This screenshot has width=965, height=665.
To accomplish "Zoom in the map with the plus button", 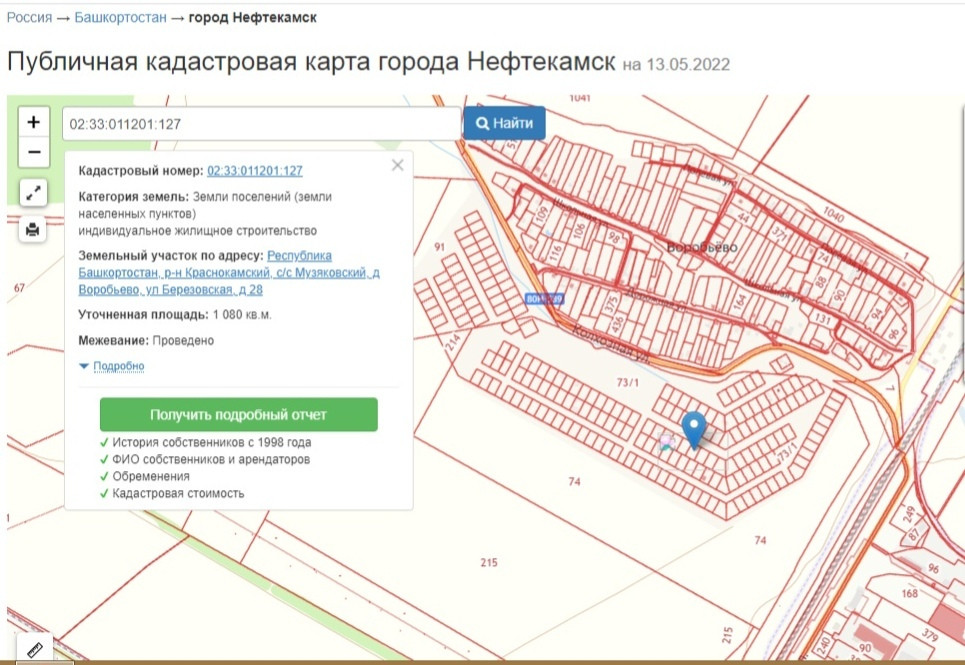I will point(34,122).
